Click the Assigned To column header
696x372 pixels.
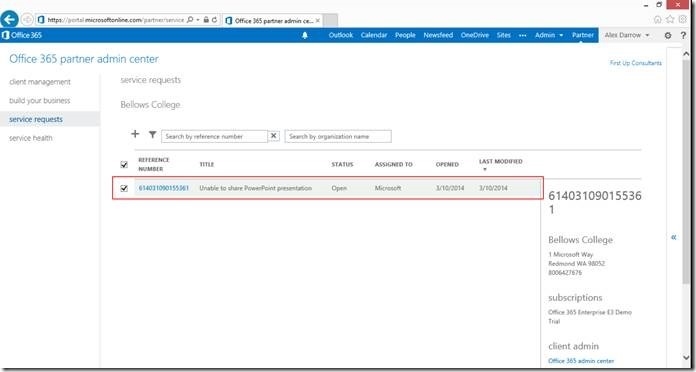393,164
